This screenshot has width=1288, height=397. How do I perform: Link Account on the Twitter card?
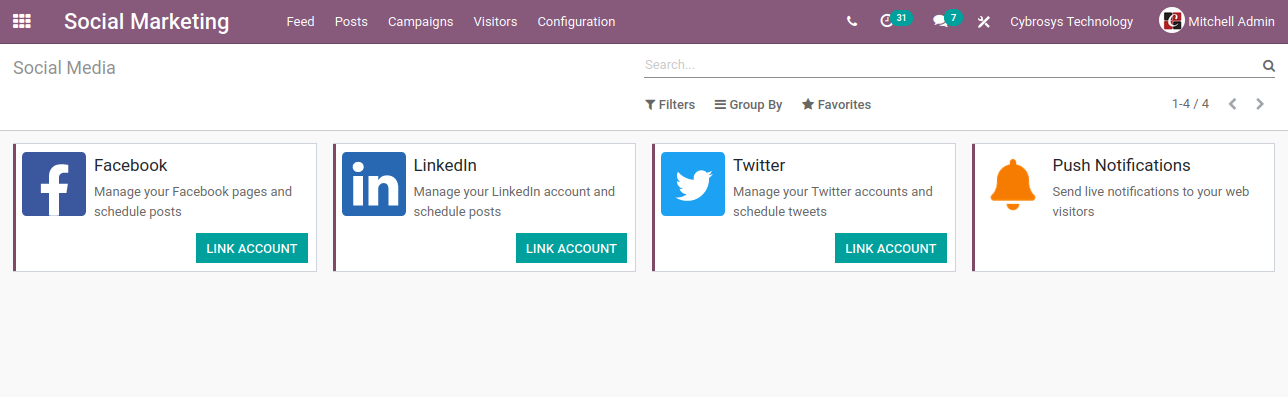[891, 248]
